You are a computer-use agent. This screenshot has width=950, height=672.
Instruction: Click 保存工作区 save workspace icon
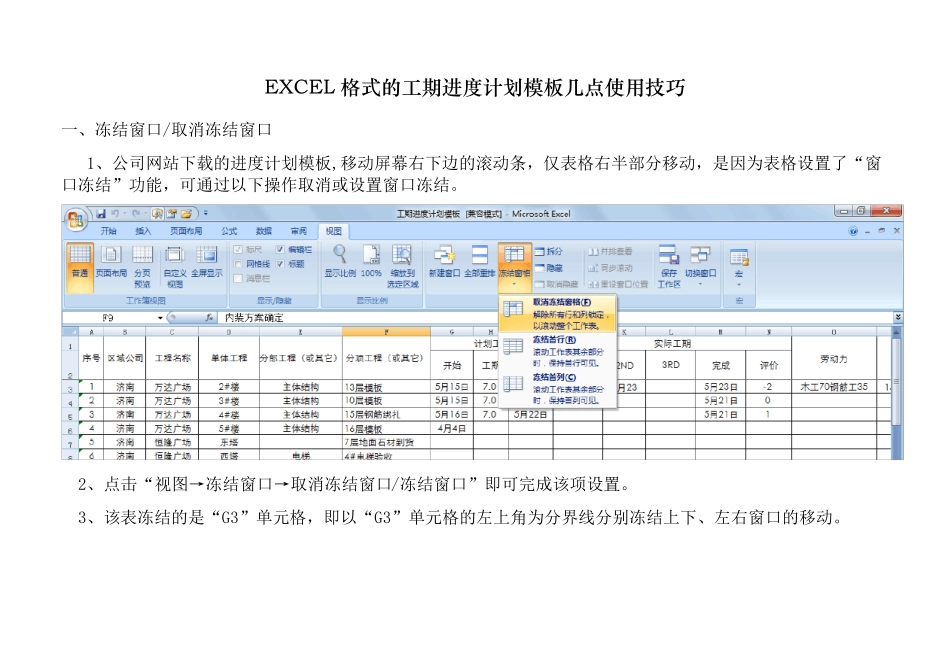[x=668, y=267]
